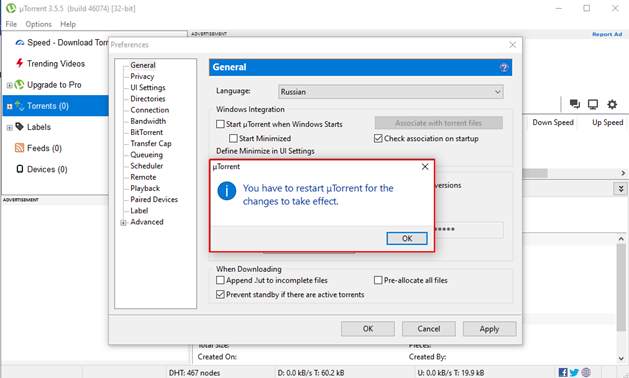Select Paired Devices in preferences tree
This screenshot has height=378, width=629.
pyautogui.click(x=154, y=199)
